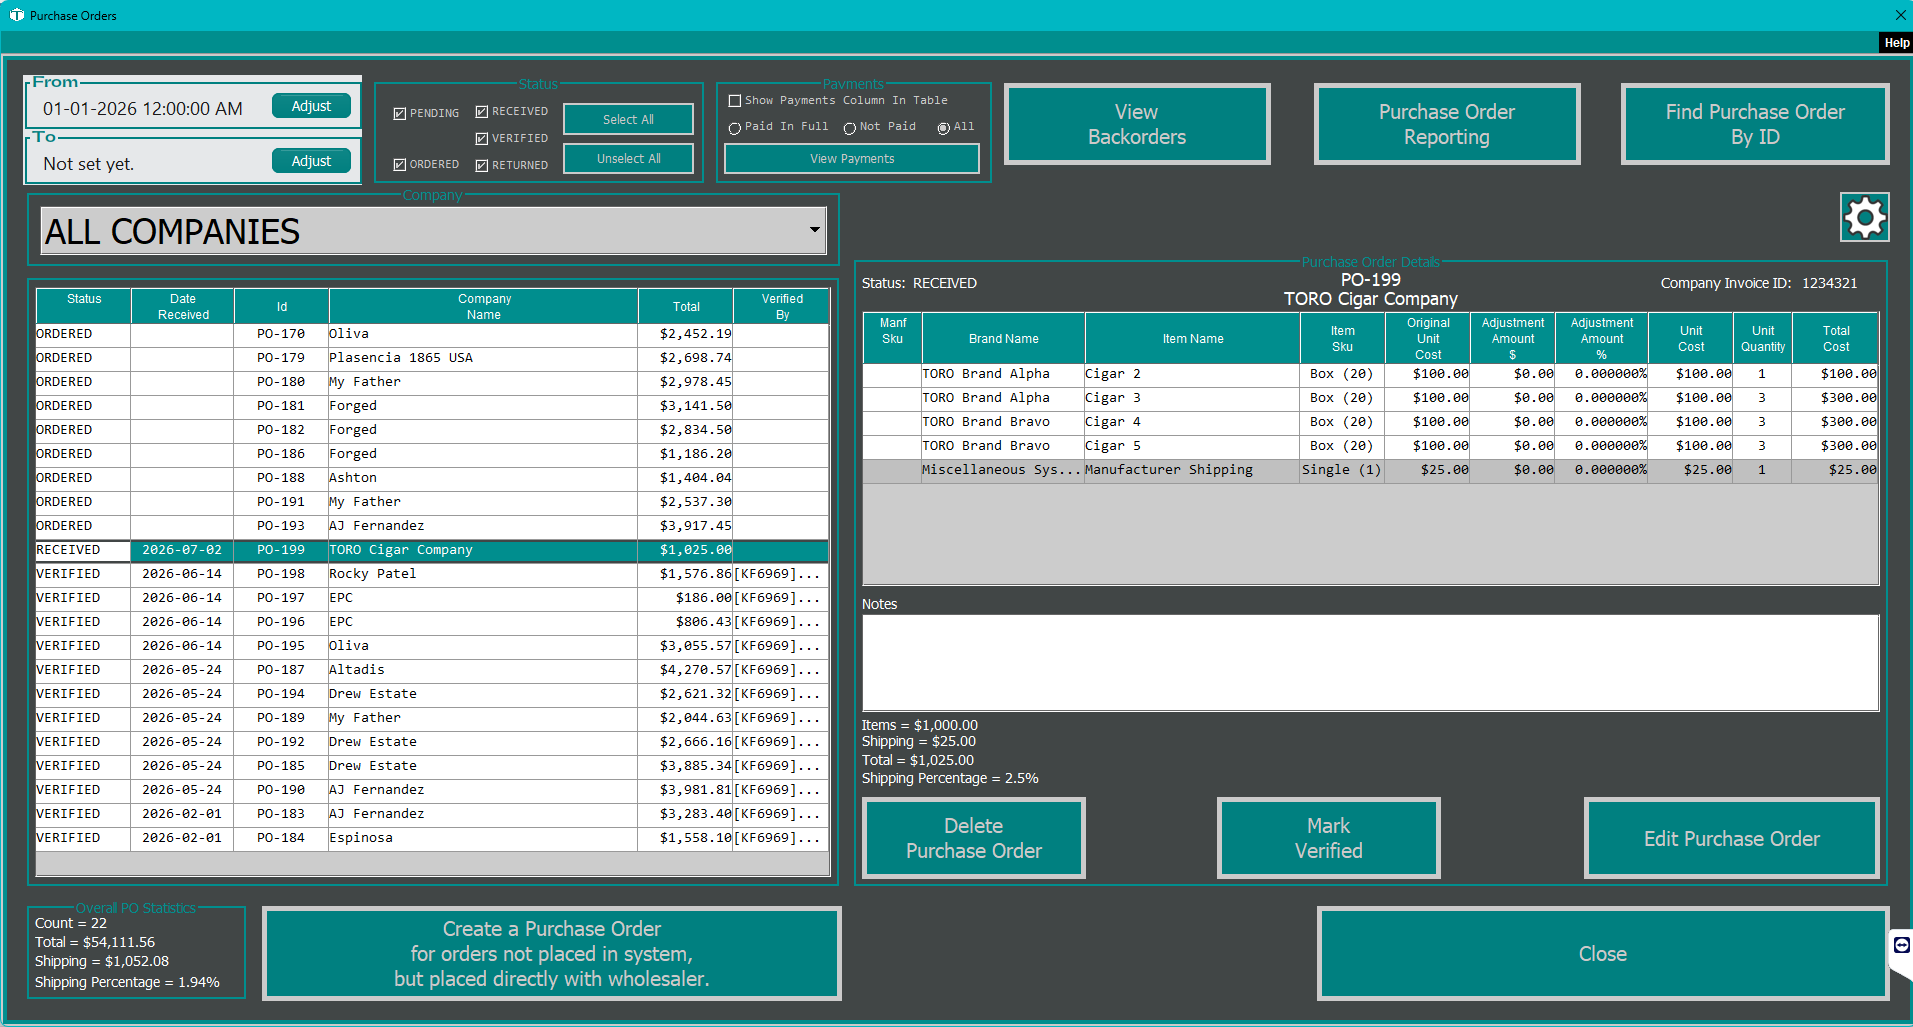
Task: Click Delete Purchase Order
Action: 974,838
